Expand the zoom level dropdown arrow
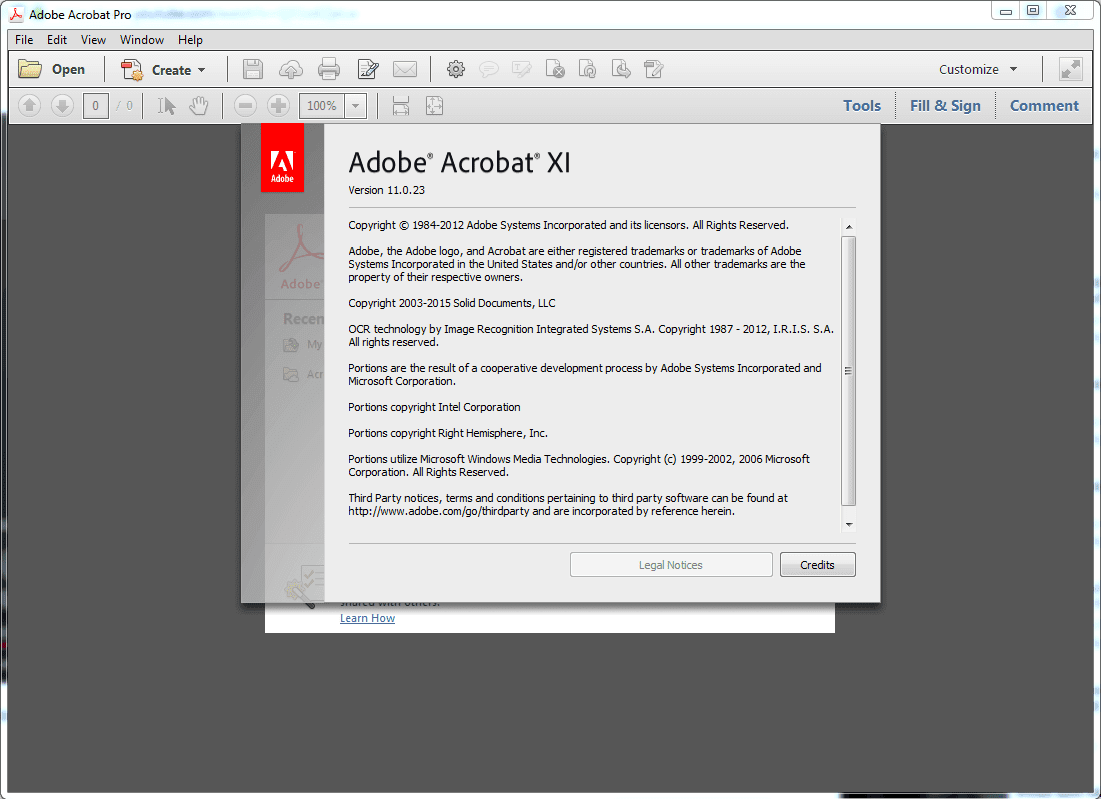 click(356, 106)
